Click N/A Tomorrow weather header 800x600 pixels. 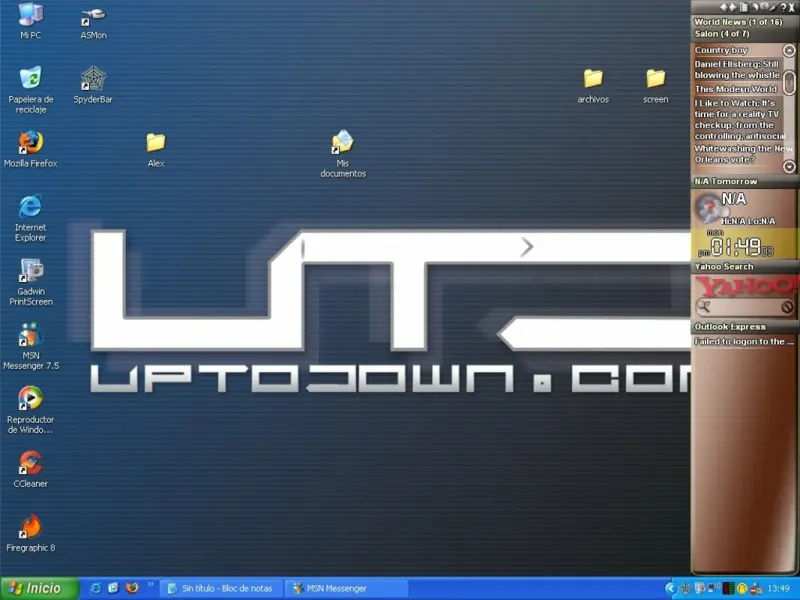coord(726,181)
